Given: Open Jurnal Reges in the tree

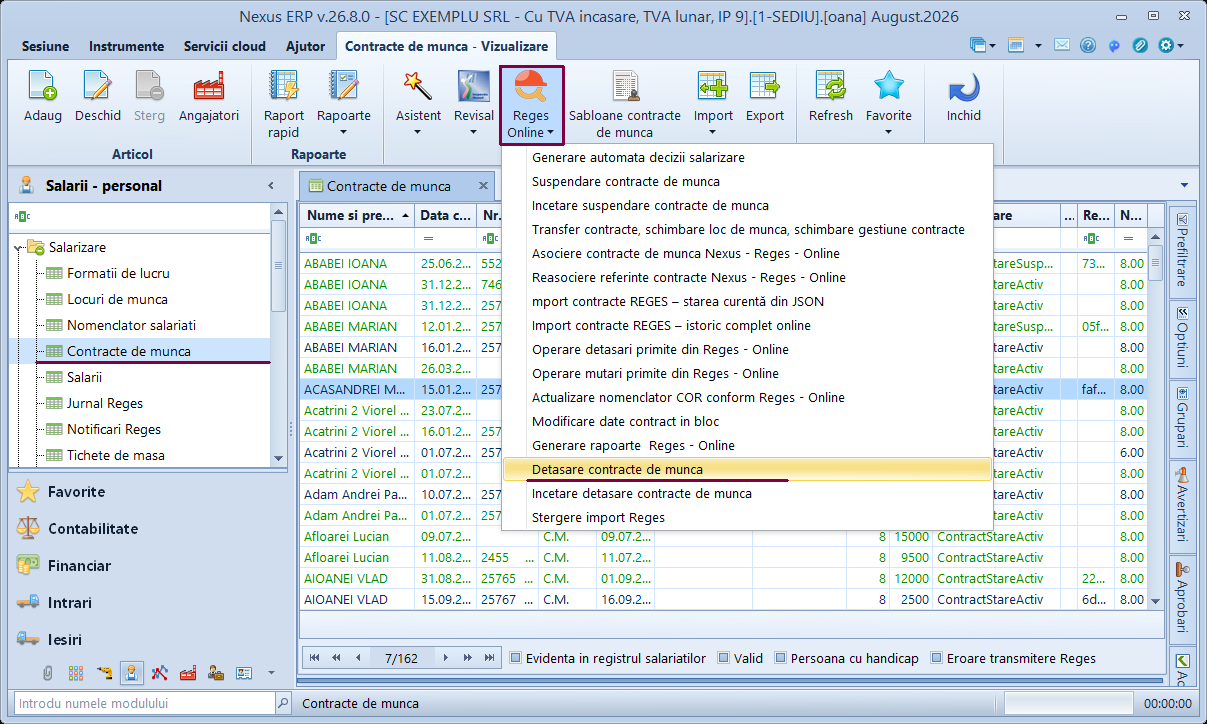Looking at the screenshot, I should (x=105, y=404).
